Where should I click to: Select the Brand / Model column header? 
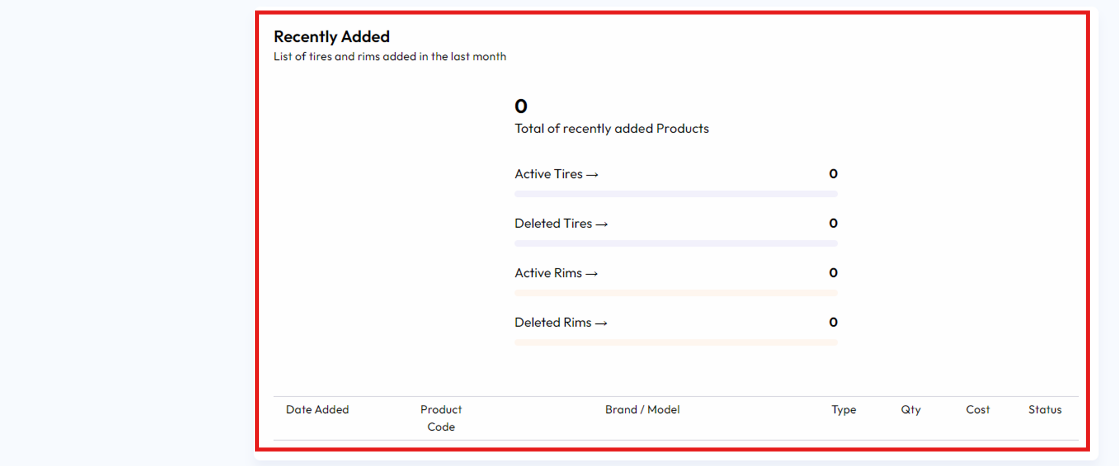click(x=642, y=410)
